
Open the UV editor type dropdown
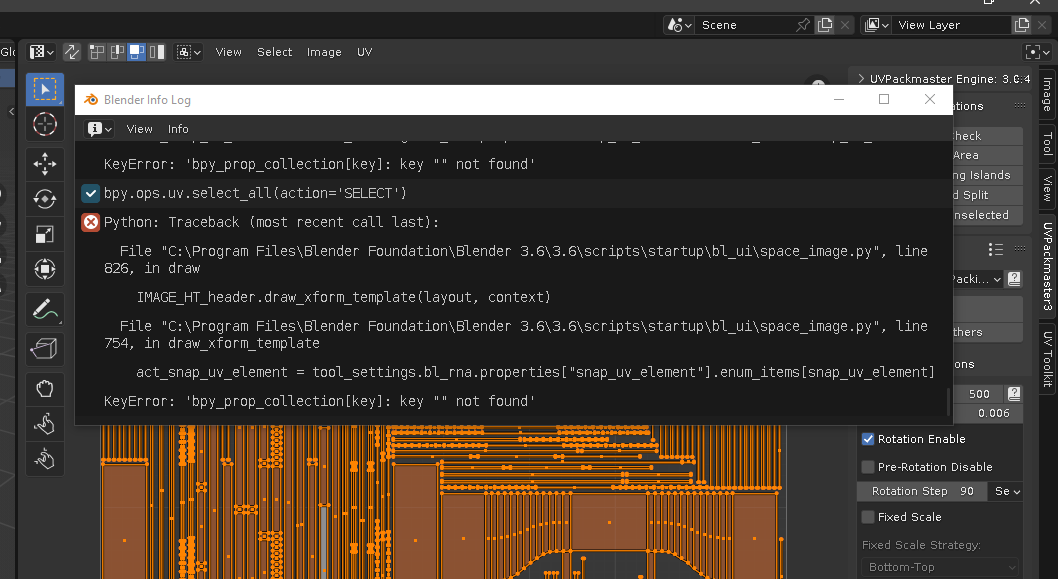[41, 52]
